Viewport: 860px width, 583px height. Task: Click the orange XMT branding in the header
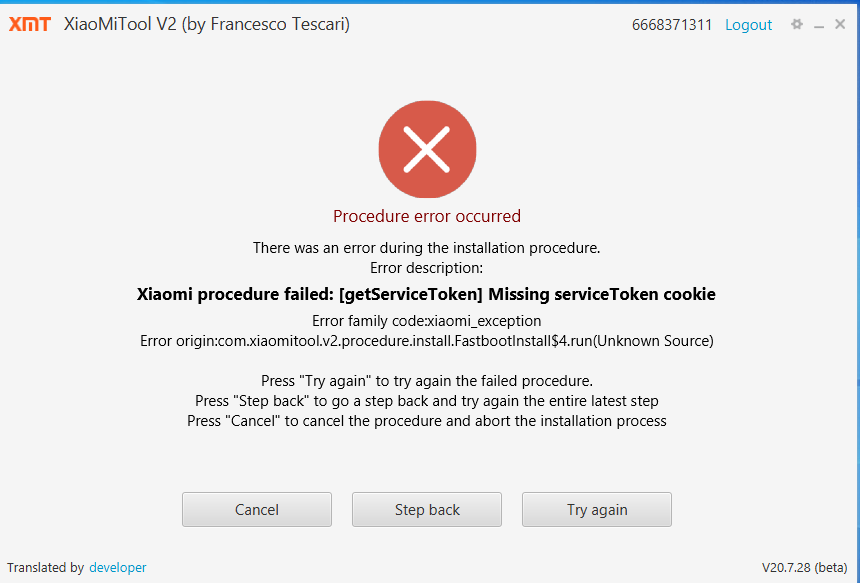[30, 24]
